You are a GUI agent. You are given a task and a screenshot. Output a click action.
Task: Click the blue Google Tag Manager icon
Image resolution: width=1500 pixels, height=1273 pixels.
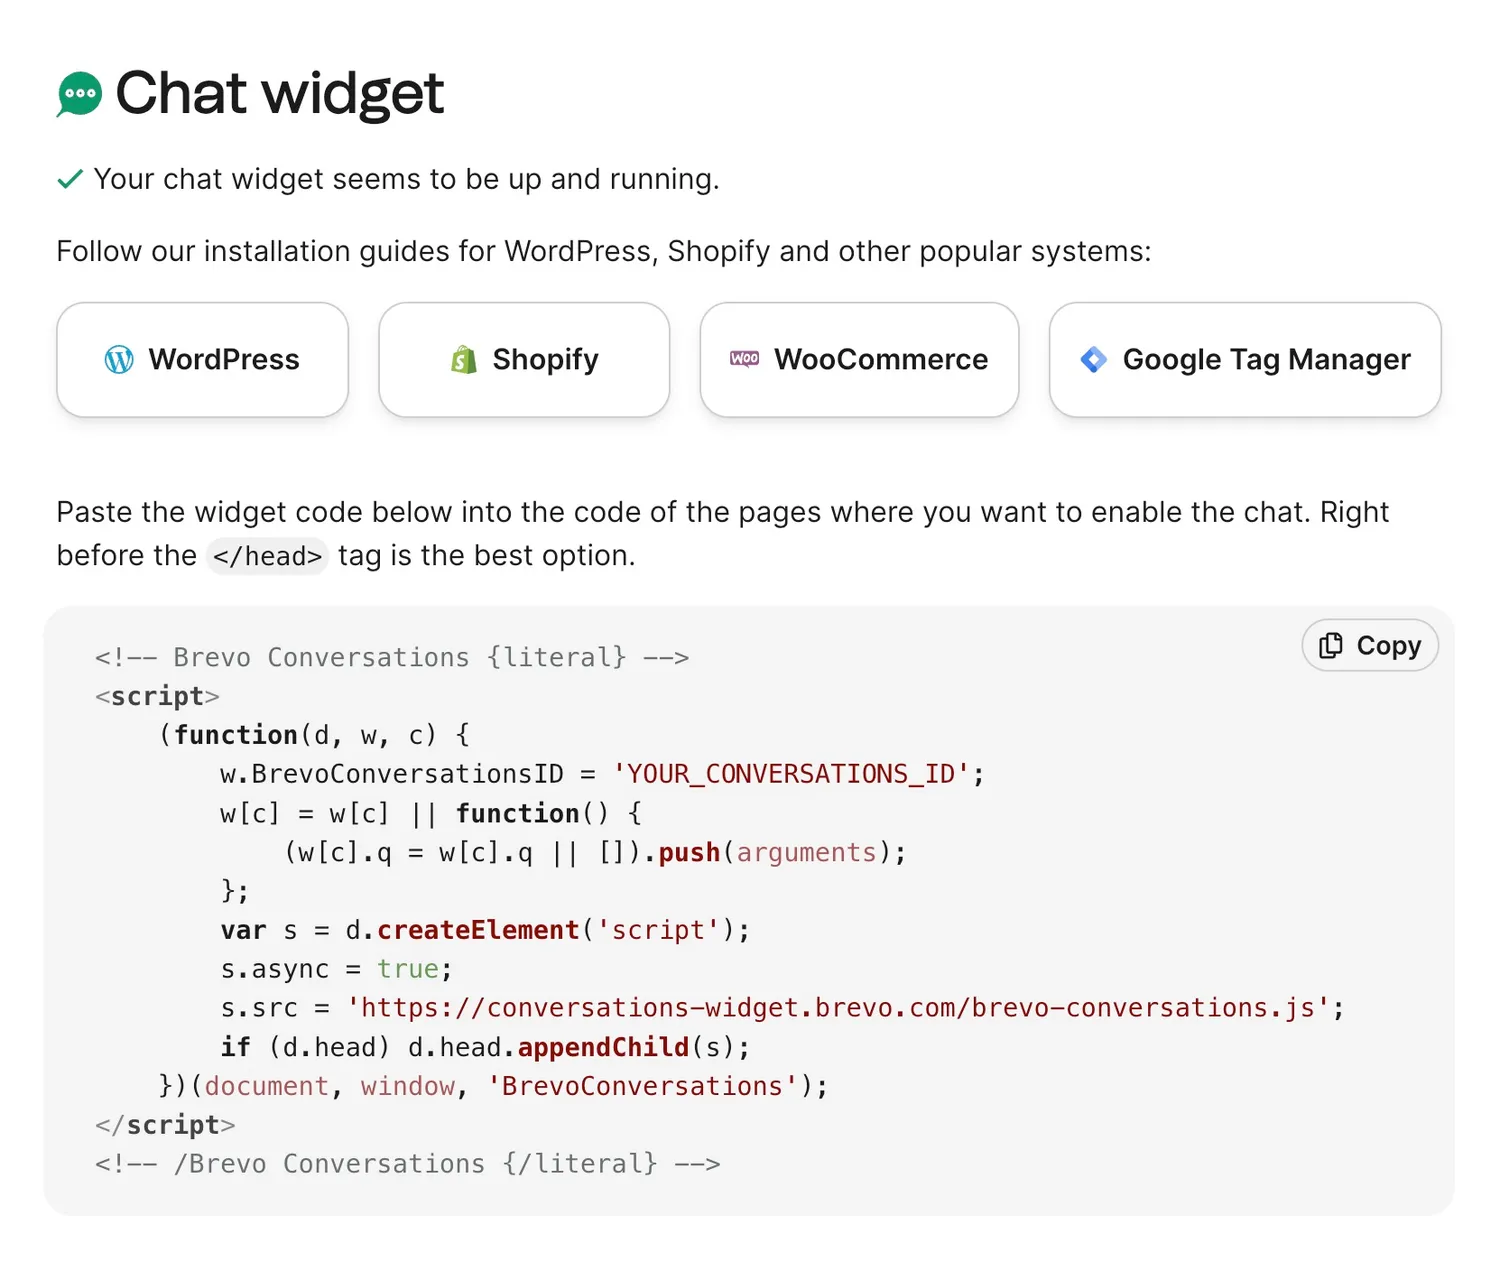tap(1094, 360)
